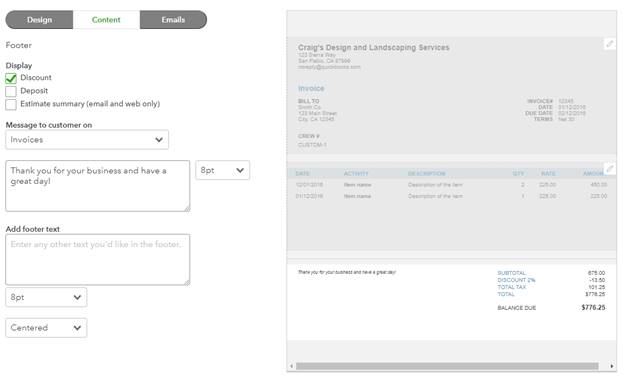Switch to the Design tab
The height and width of the screenshot is (379, 623).
click(x=39, y=19)
